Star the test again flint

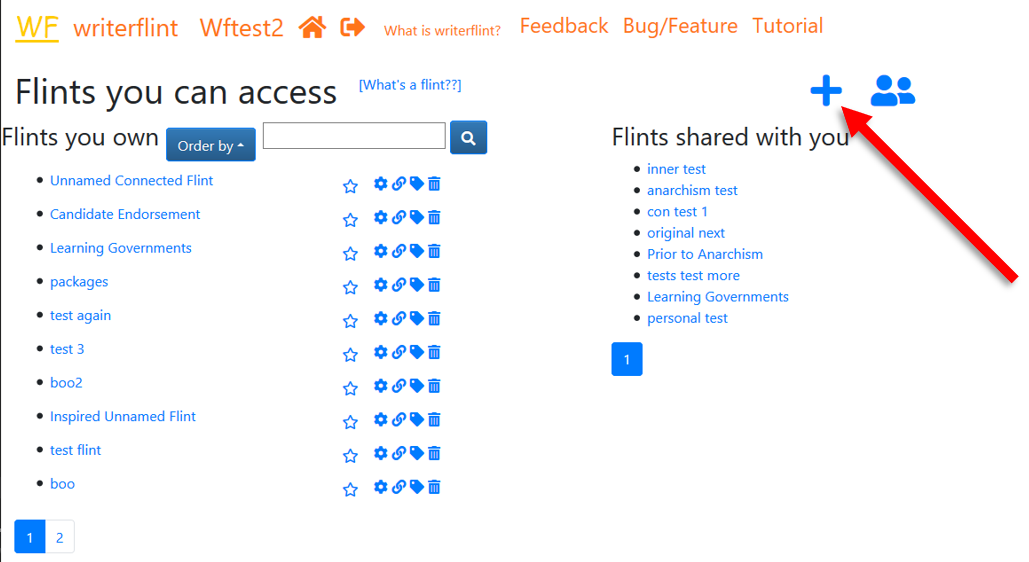click(x=350, y=321)
